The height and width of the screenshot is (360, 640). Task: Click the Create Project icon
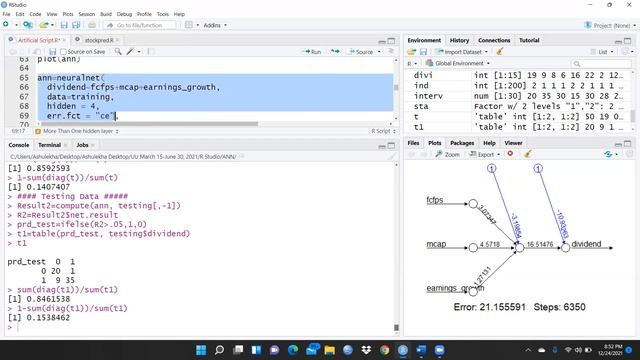point(27,25)
